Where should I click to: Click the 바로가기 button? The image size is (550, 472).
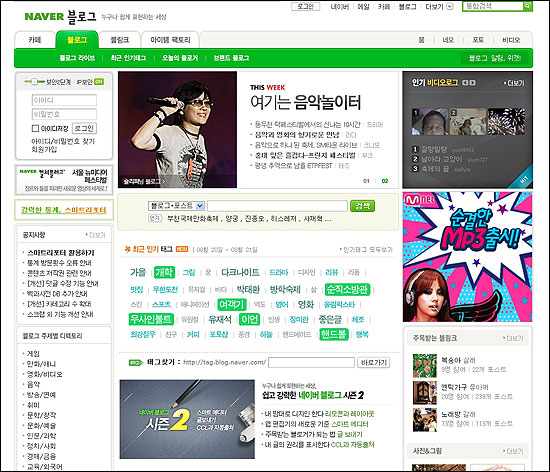[x=374, y=363]
